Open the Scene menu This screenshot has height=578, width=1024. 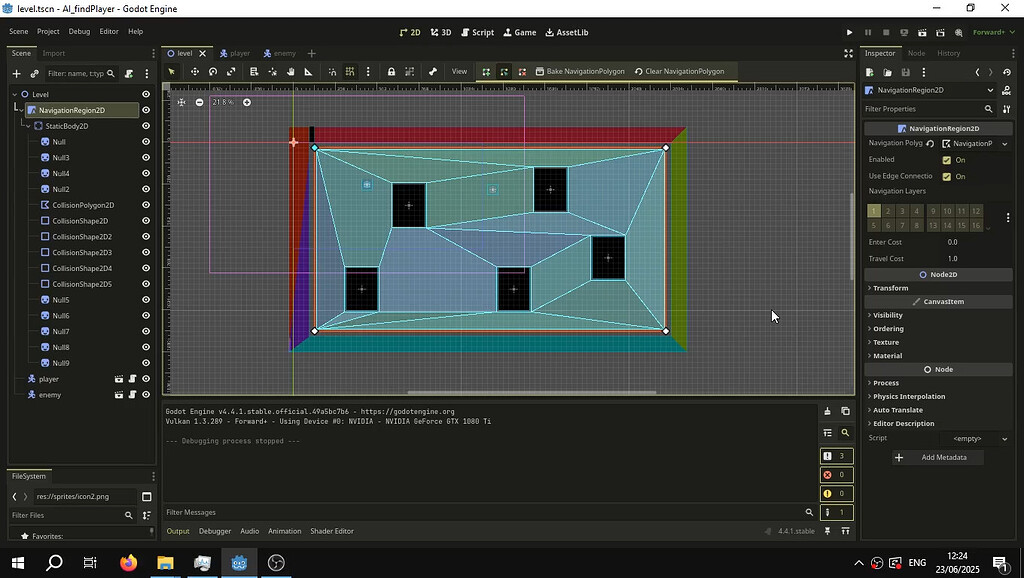point(18,31)
